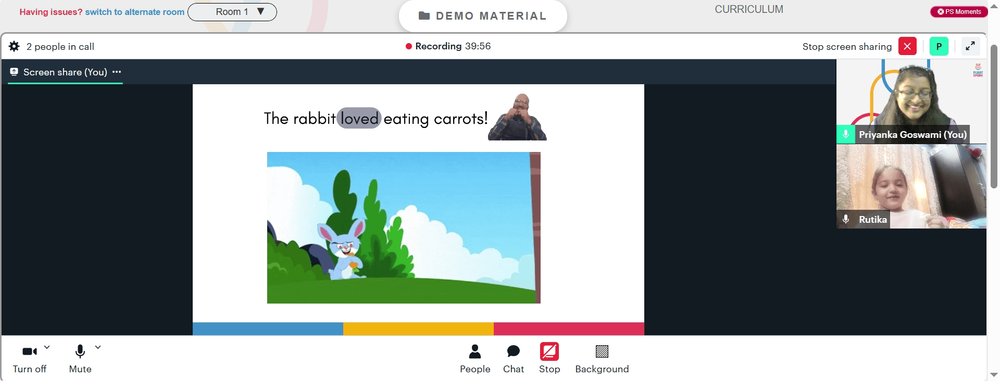Select the Screen share (You) tab
The height and width of the screenshot is (381, 1000).
point(65,72)
